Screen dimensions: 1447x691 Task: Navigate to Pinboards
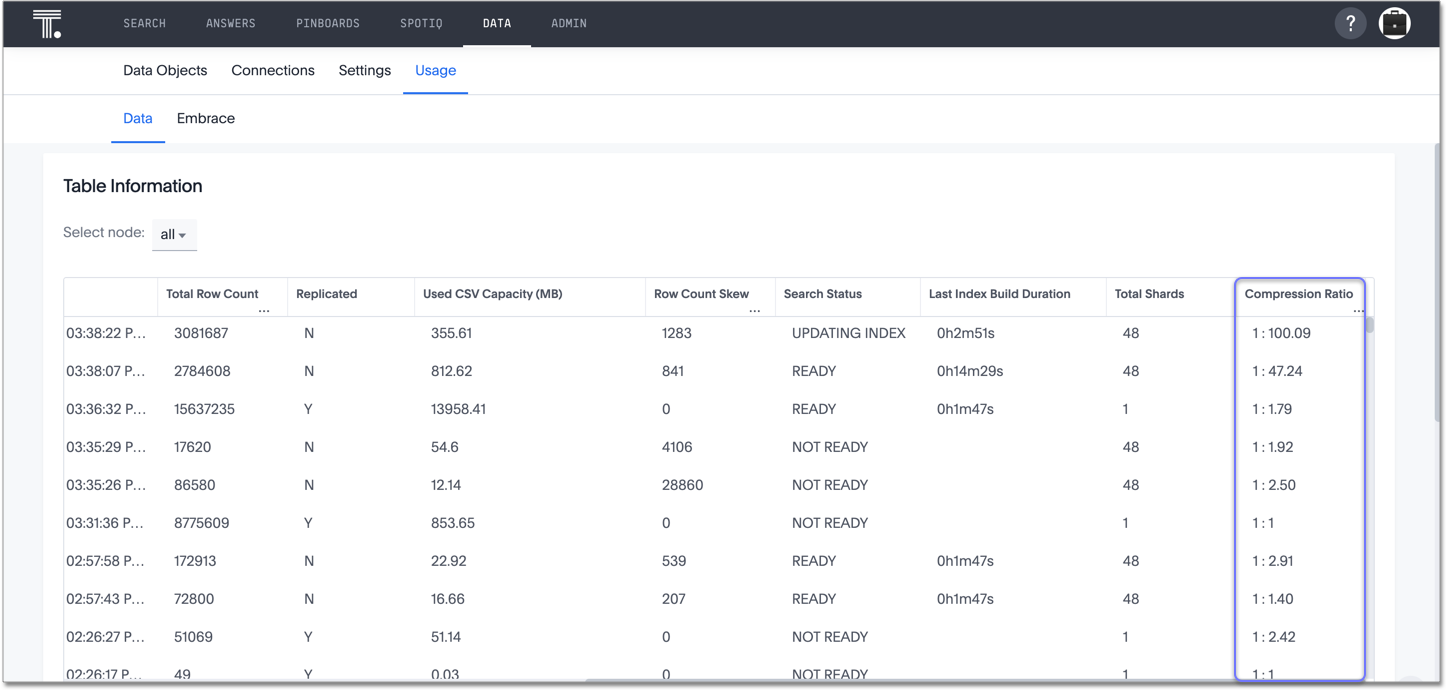328,23
